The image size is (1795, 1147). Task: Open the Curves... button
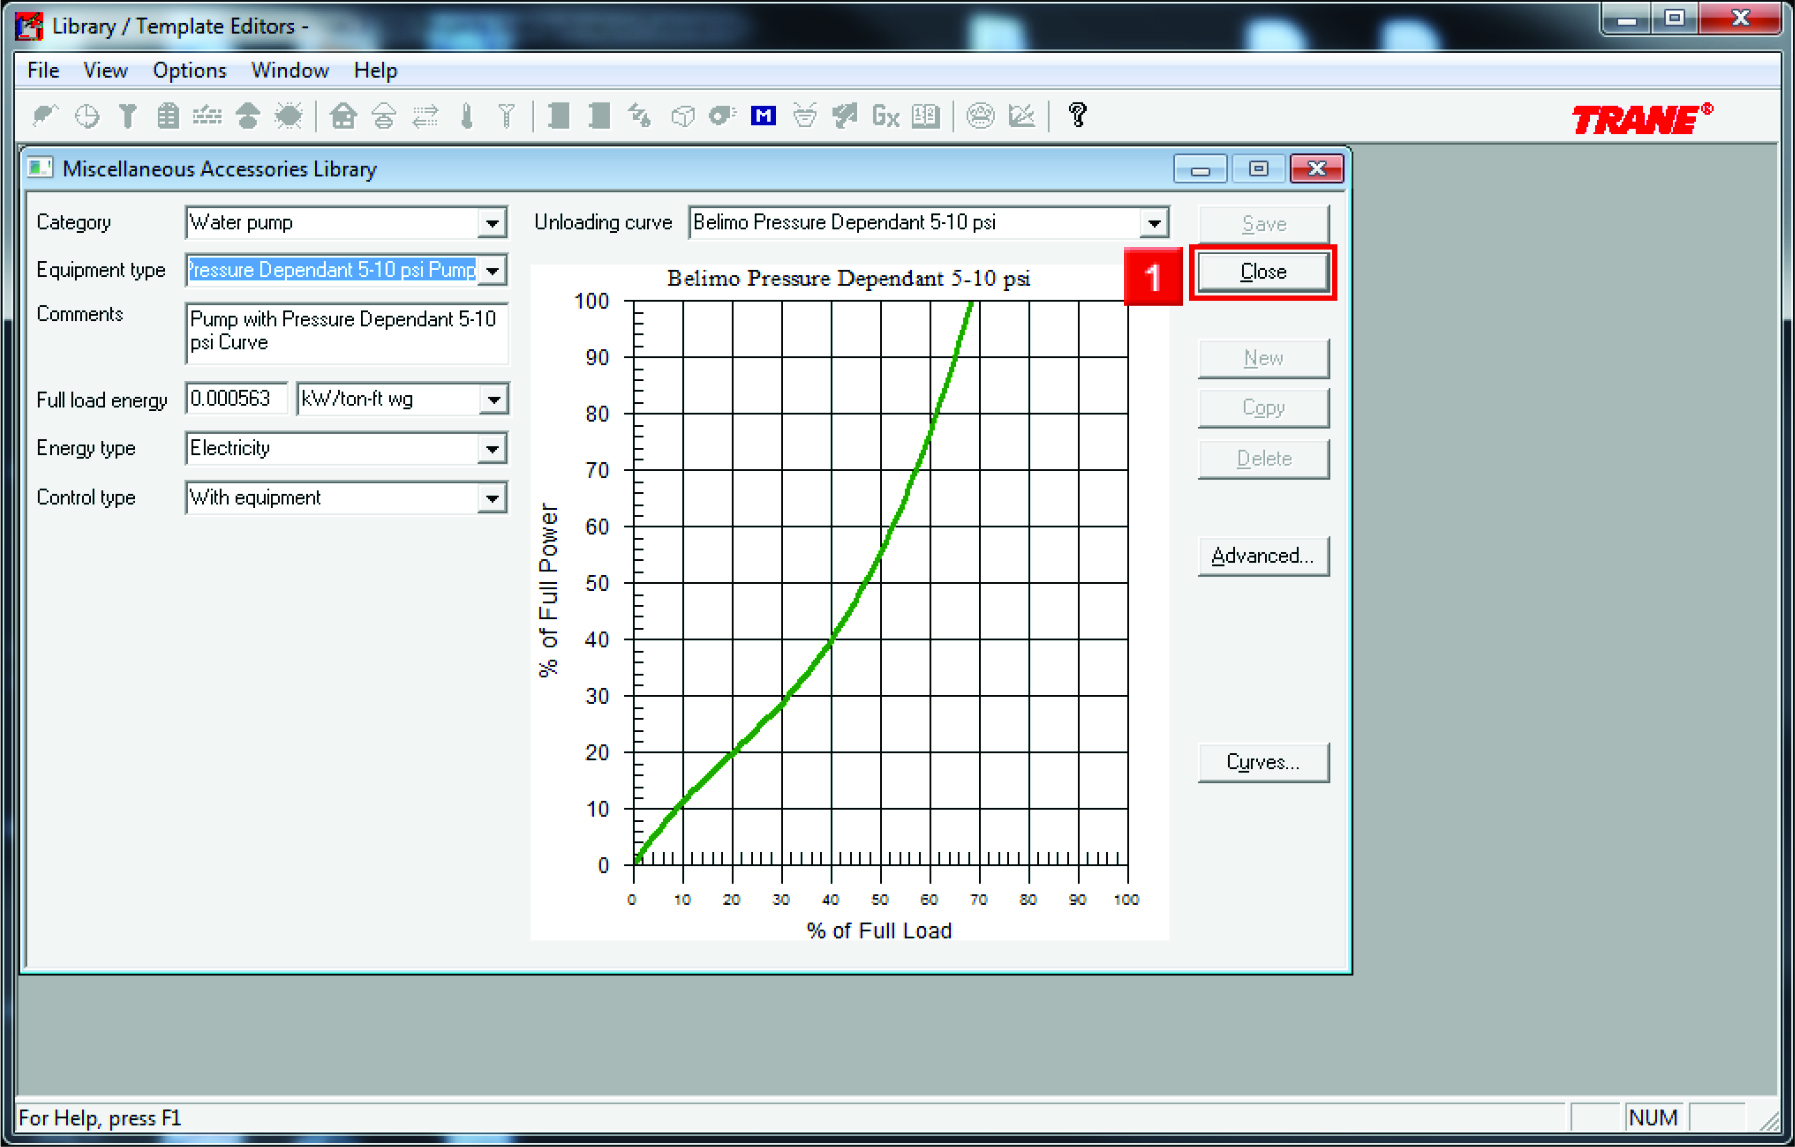pos(1263,762)
